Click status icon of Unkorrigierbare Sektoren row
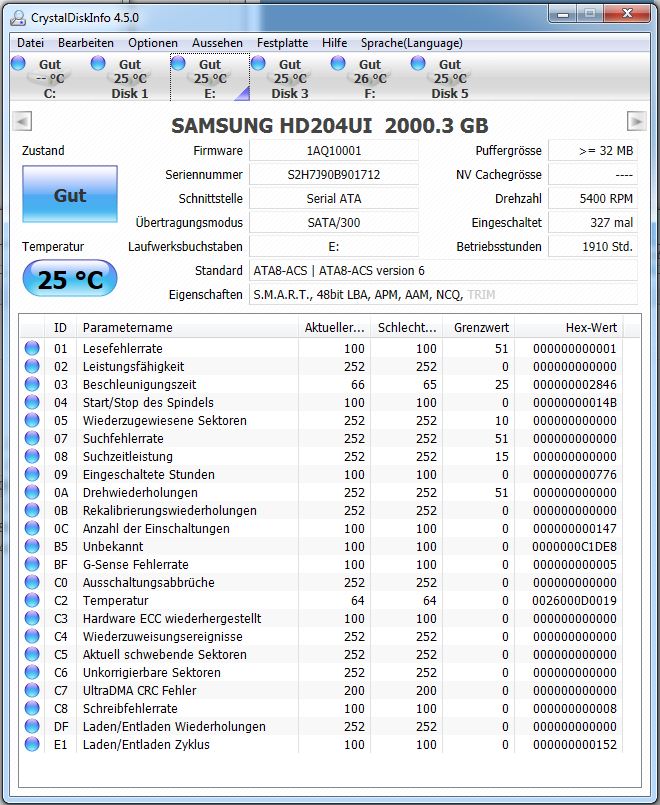The height and width of the screenshot is (805, 660). point(32,672)
